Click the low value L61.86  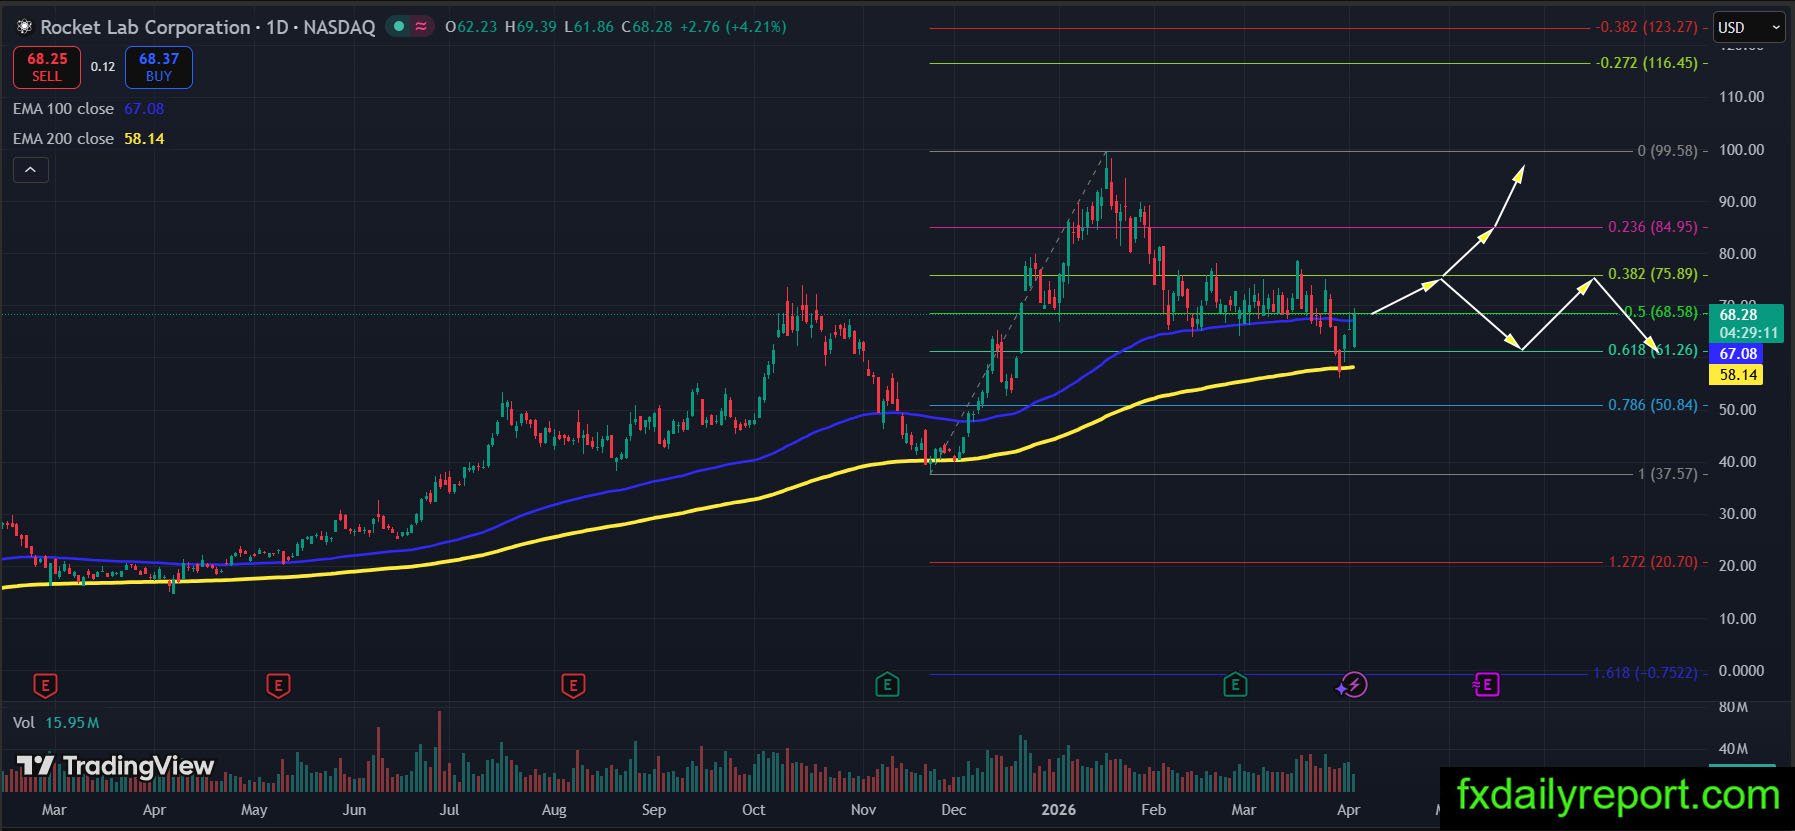589,27
